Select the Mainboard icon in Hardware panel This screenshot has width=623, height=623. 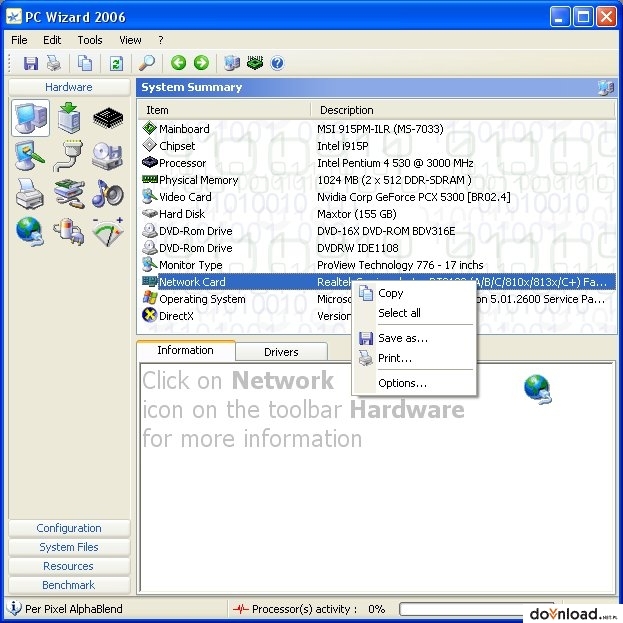pos(69,118)
